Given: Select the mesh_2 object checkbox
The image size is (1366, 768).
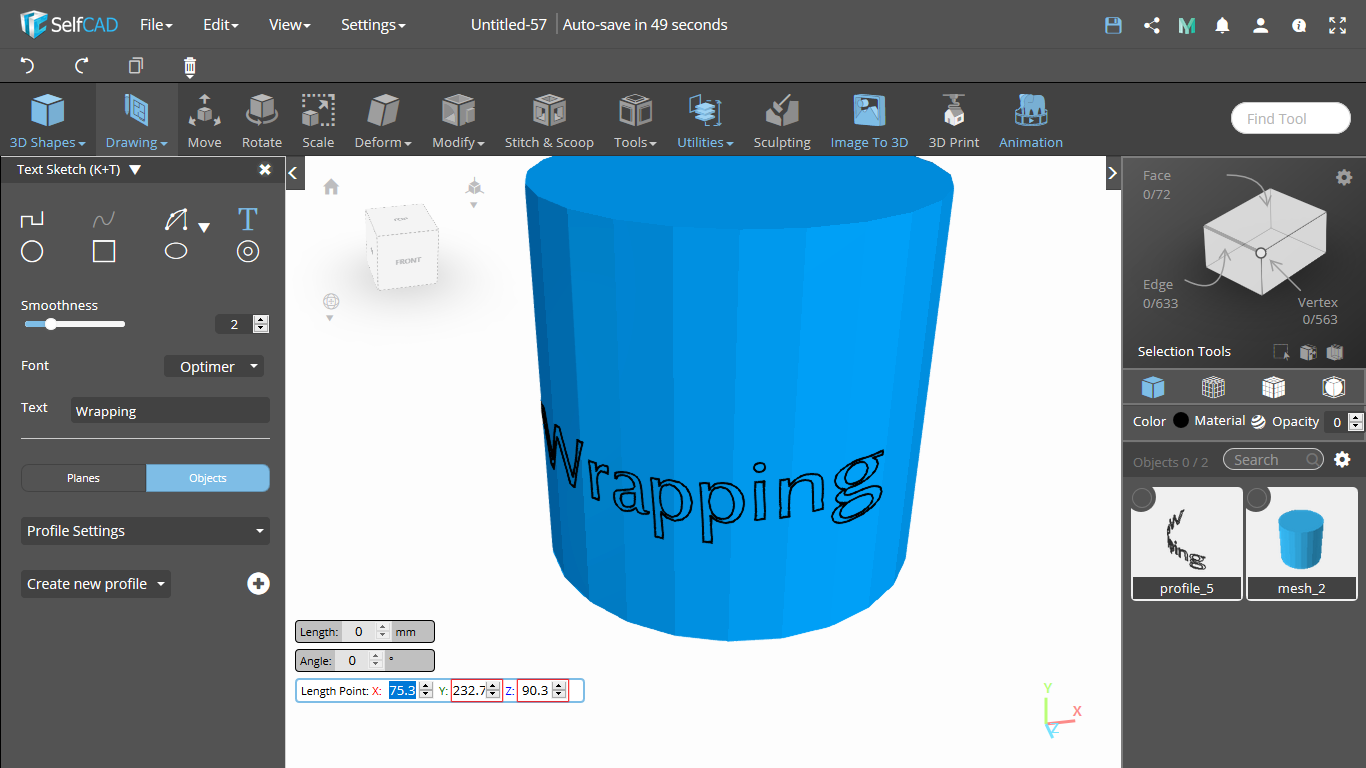Looking at the screenshot, I should coord(1258,498).
